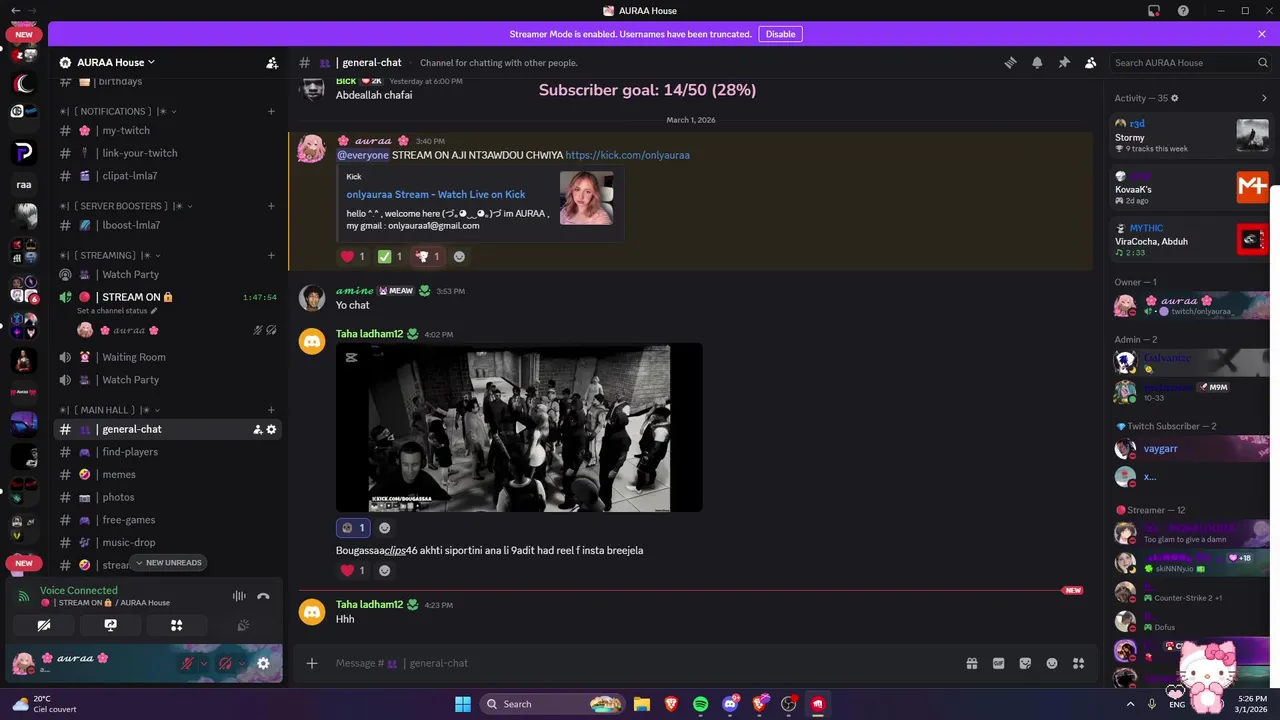Create a channel in SERVER BOOSTERS category
Viewport: 1280px width, 720px height.
[271, 206]
